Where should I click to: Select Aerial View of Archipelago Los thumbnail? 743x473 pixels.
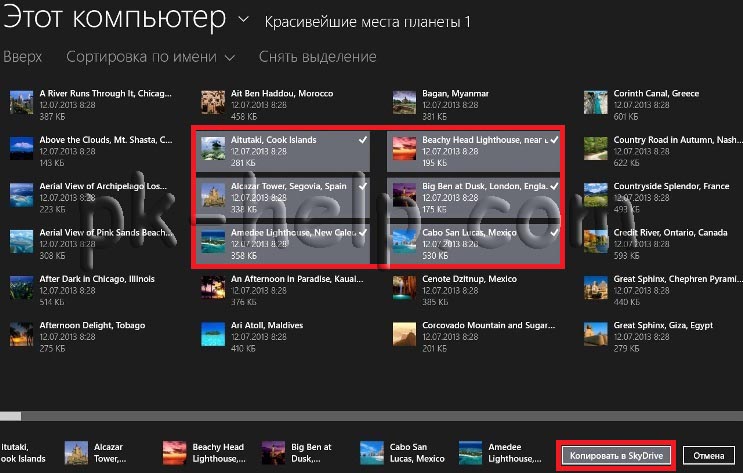(x=22, y=195)
